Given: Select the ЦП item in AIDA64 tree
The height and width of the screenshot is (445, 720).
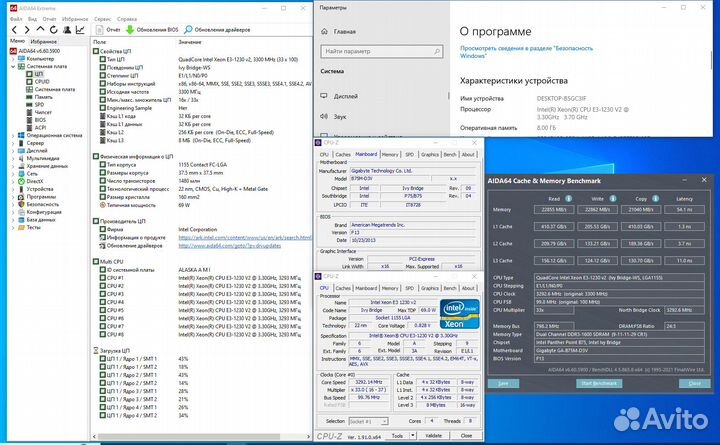Looking at the screenshot, I should 35,74.
